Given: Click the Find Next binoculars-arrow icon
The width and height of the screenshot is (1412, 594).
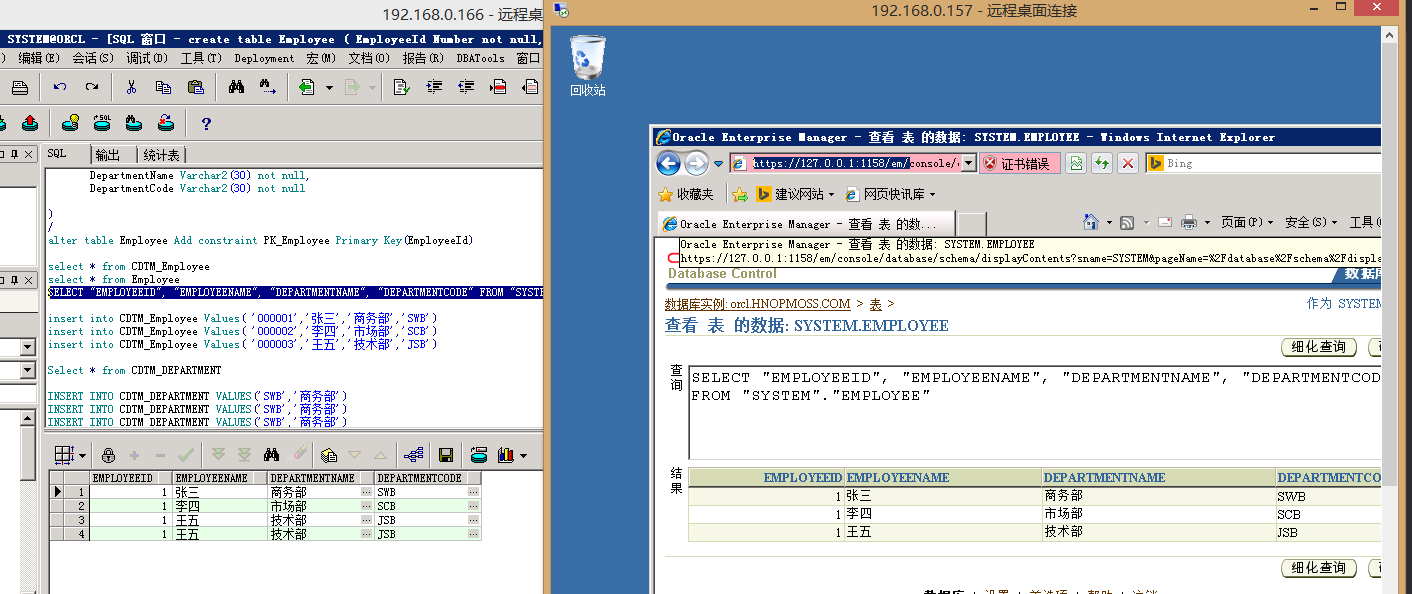Looking at the screenshot, I should 268,87.
